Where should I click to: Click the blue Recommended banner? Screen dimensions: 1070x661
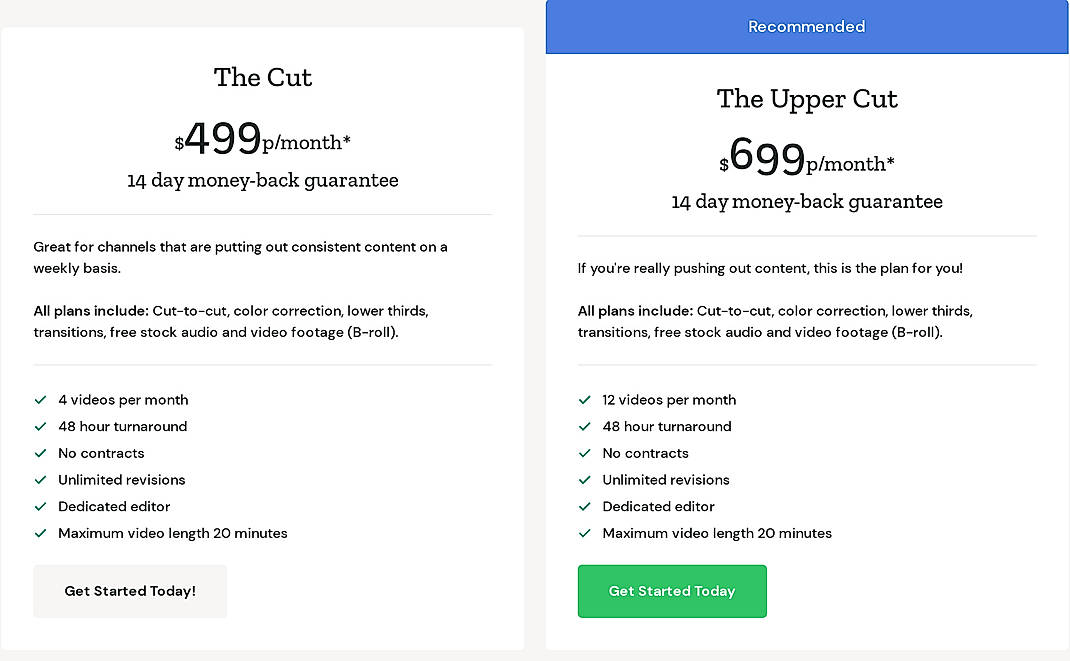click(806, 27)
